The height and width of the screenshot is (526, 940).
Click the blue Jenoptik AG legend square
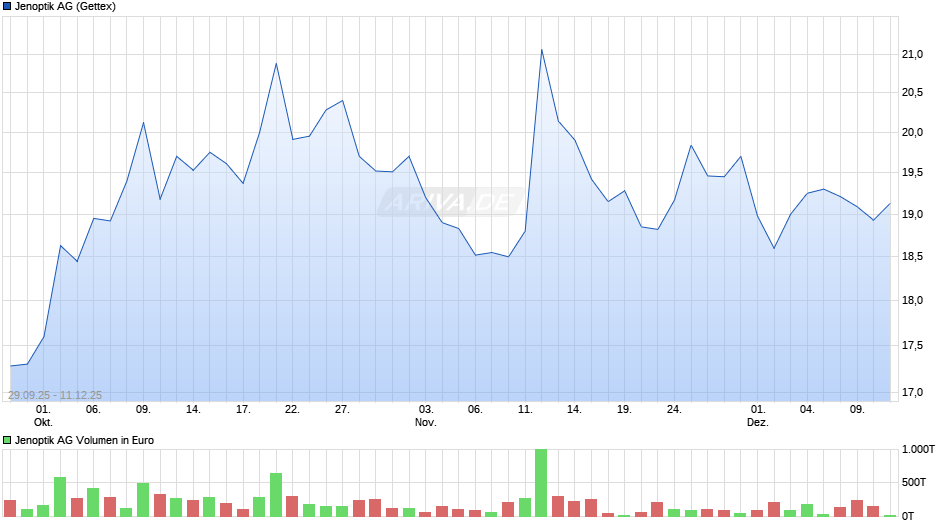tap(7, 7)
